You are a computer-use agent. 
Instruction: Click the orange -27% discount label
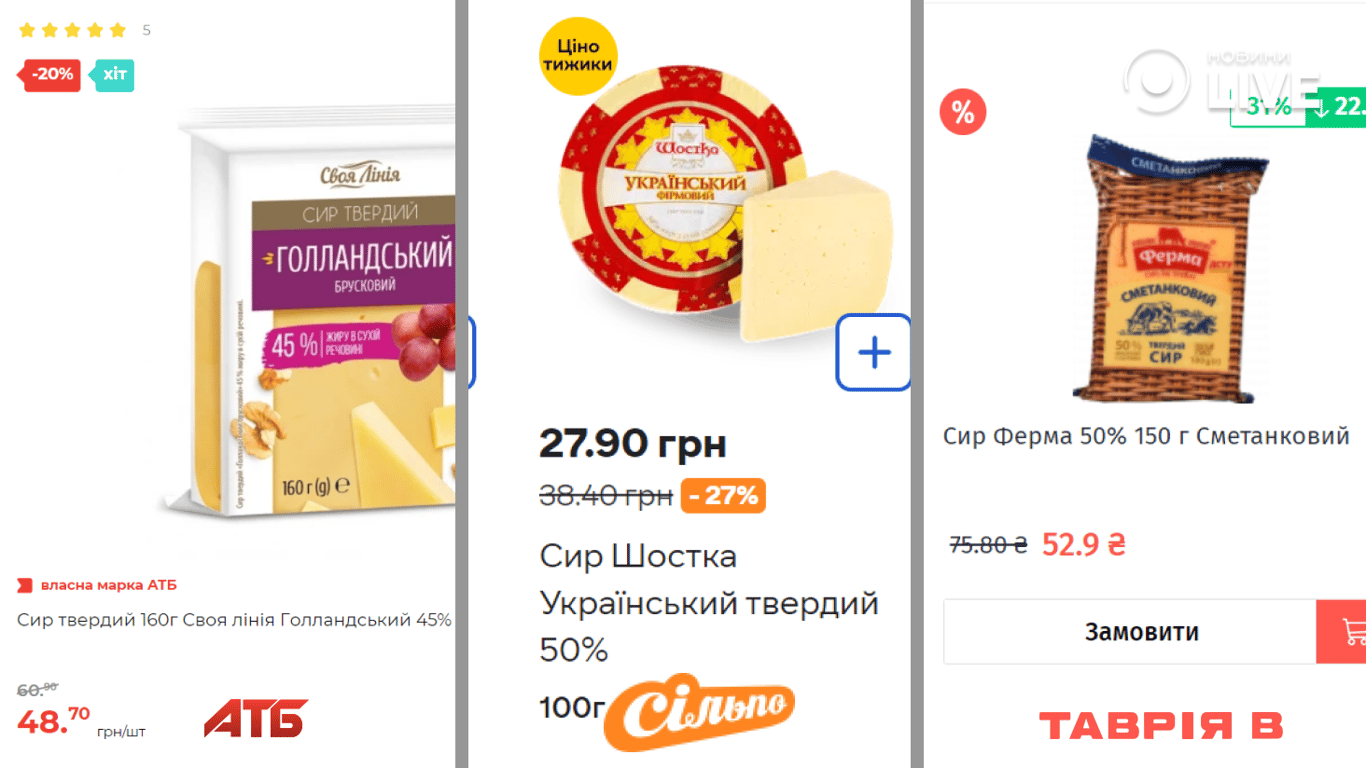(723, 495)
